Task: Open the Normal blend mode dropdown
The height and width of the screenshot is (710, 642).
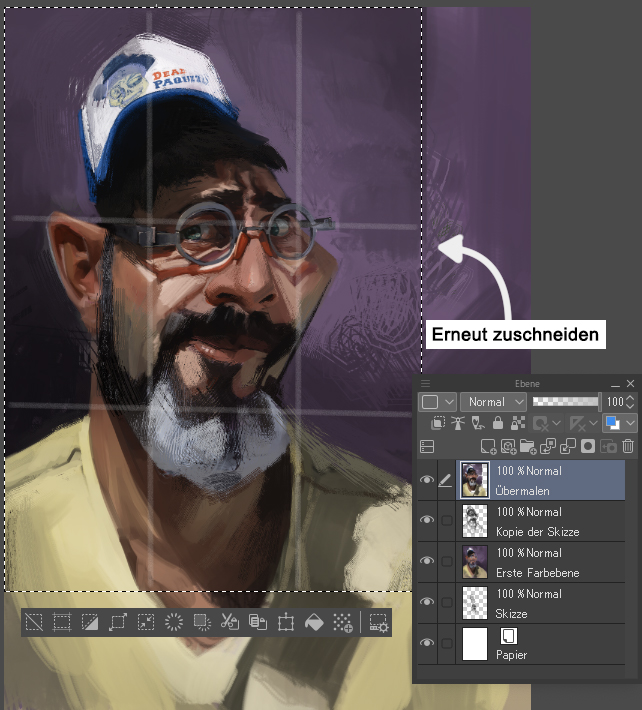Action: 493,402
